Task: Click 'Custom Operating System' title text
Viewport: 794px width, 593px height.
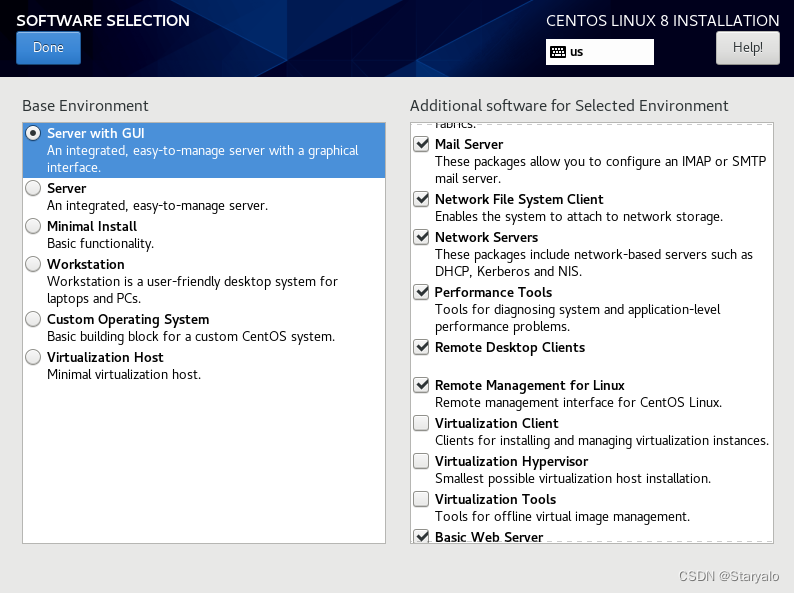Action: coord(128,320)
